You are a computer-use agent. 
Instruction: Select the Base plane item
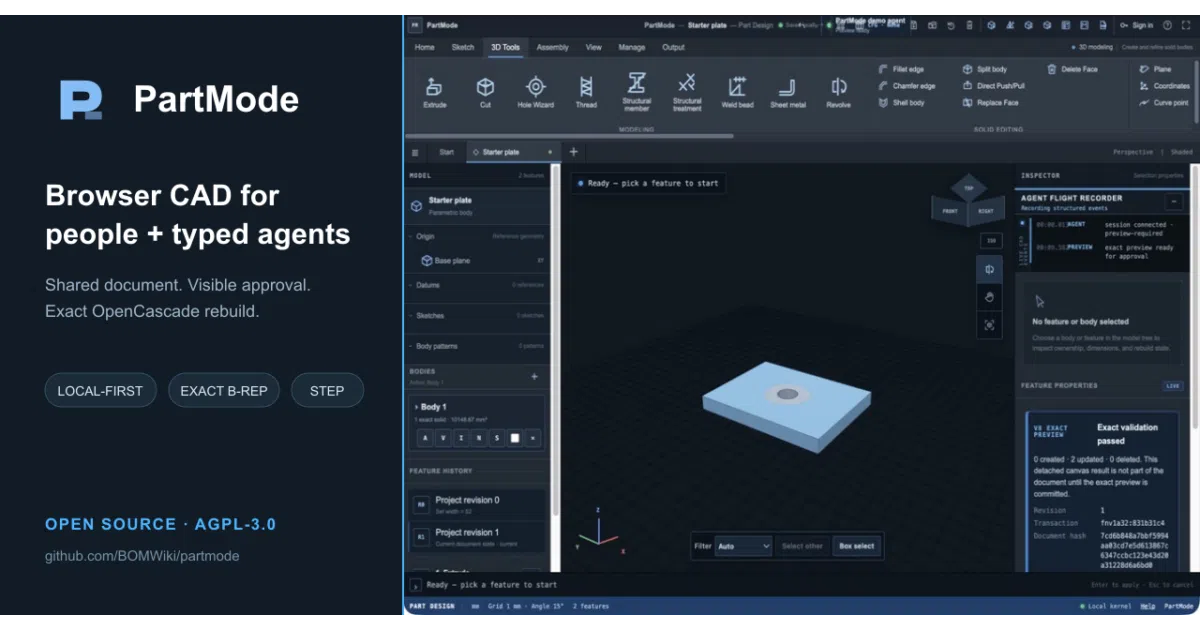pyautogui.click(x=479, y=260)
